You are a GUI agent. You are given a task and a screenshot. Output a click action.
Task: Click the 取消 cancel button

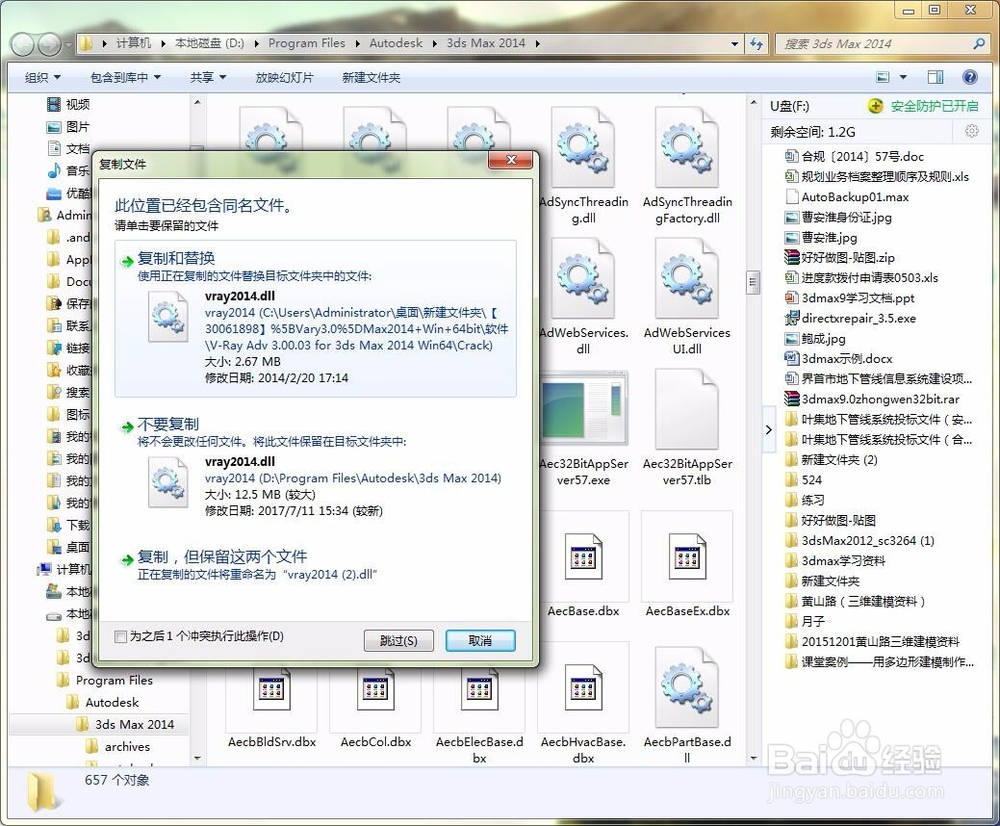click(480, 640)
